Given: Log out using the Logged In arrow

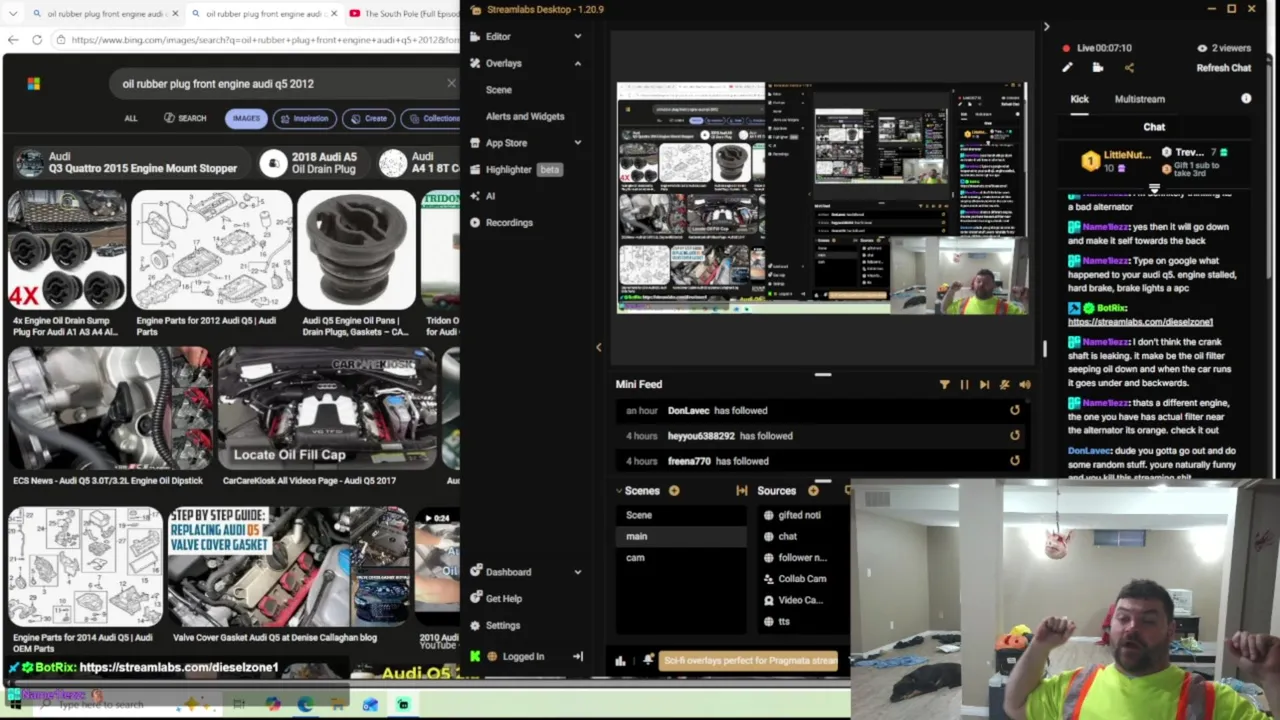Looking at the screenshot, I should [x=577, y=657].
